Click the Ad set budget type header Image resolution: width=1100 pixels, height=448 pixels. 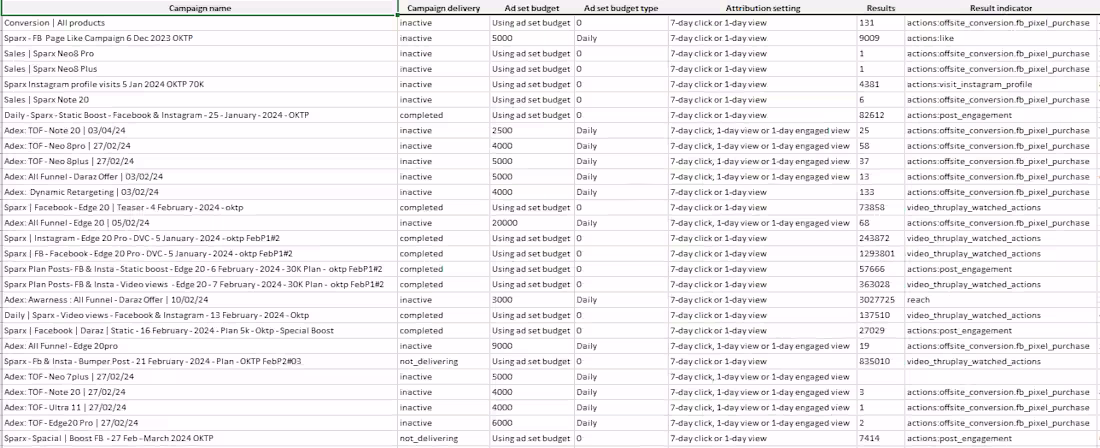pyautogui.click(x=621, y=8)
